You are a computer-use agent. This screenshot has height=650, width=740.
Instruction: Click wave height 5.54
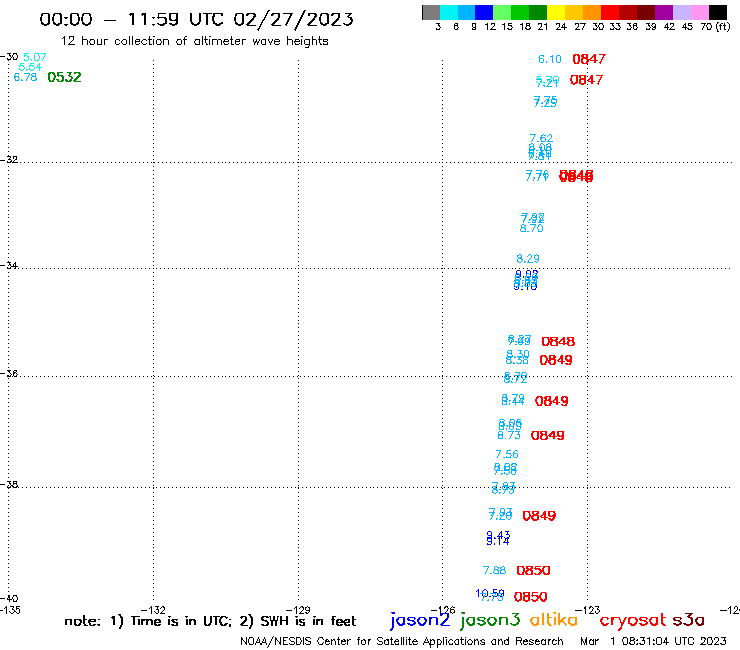point(30,67)
